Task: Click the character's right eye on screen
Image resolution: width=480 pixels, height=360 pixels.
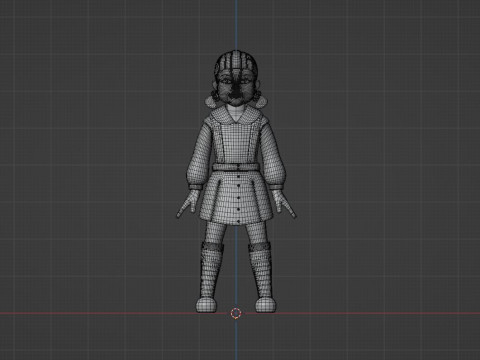Action: click(246, 81)
